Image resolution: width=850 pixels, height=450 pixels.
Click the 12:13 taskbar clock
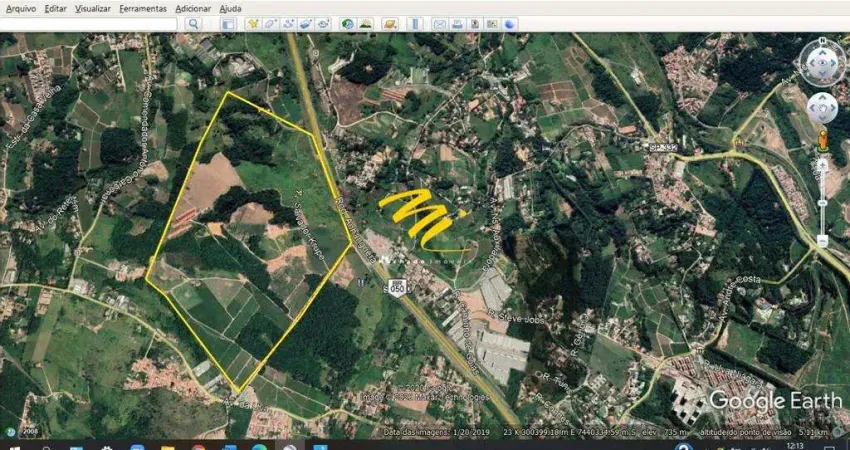tap(794, 446)
